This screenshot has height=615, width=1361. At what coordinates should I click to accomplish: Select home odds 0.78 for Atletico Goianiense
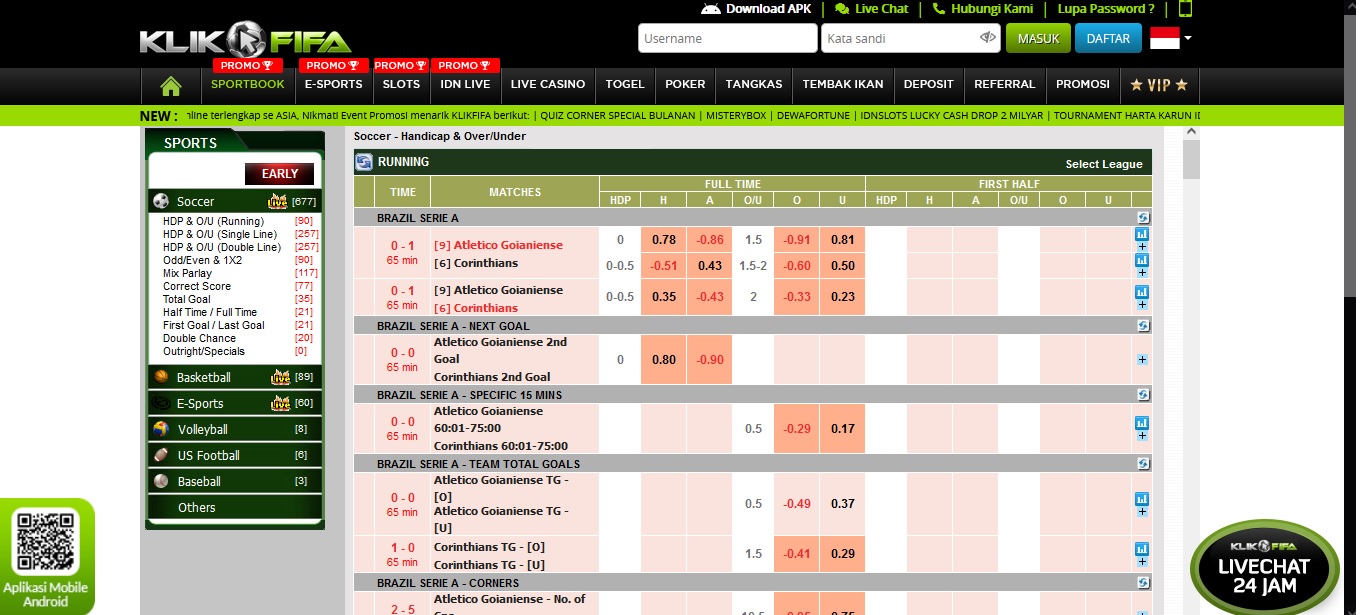click(x=663, y=240)
